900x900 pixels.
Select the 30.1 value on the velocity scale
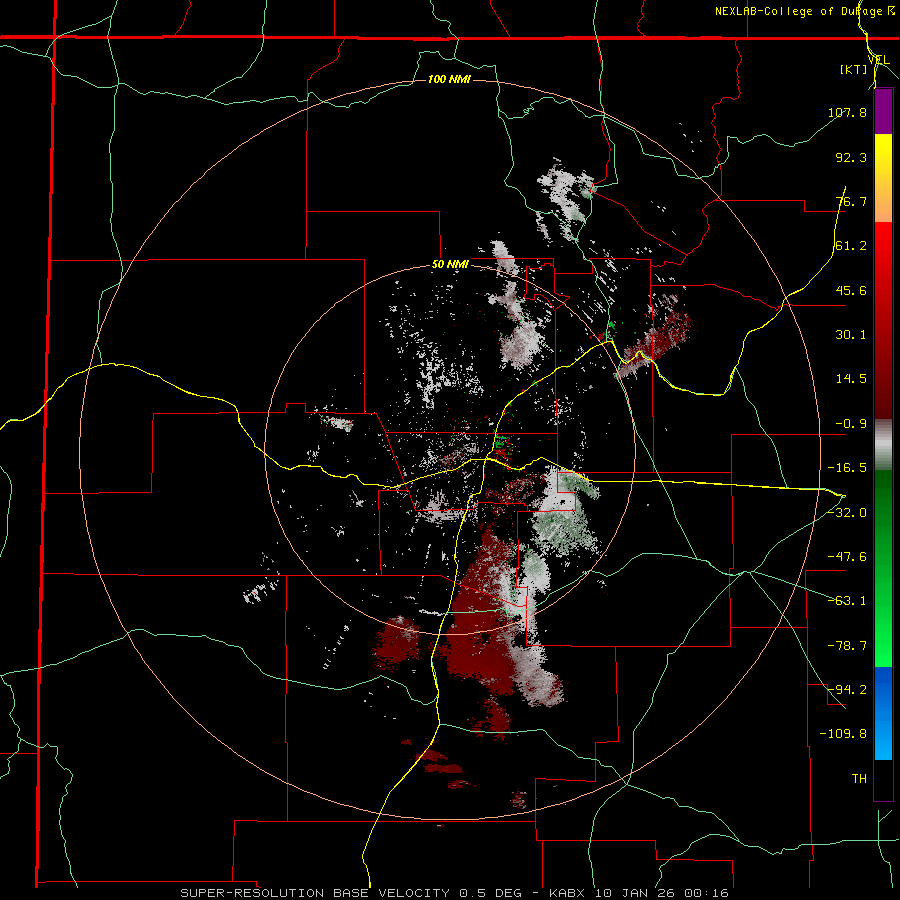[x=851, y=335]
